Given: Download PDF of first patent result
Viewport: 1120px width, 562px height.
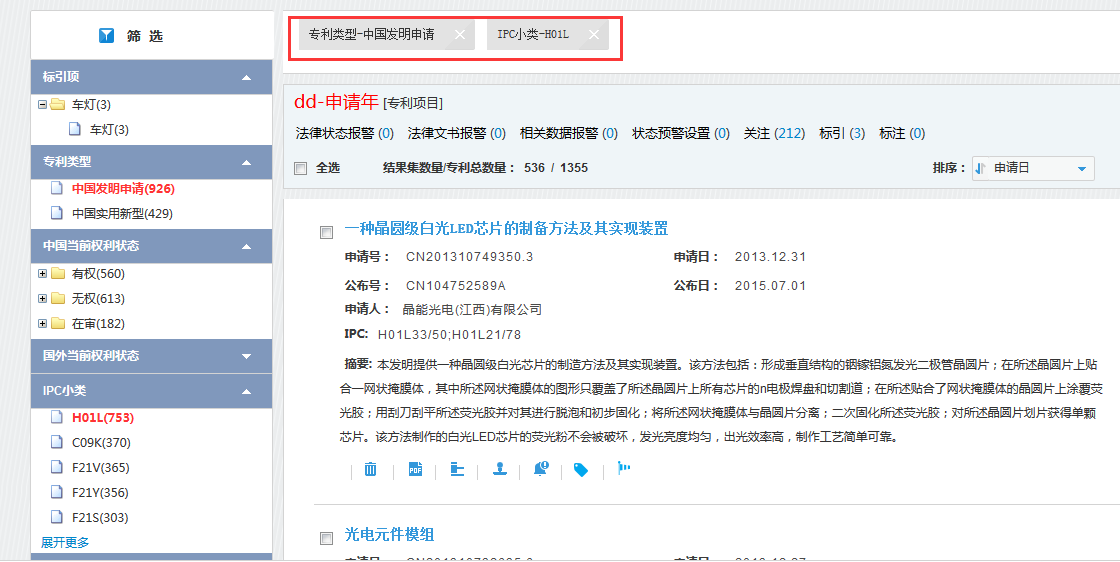Looking at the screenshot, I should click(x=415, y=469).
